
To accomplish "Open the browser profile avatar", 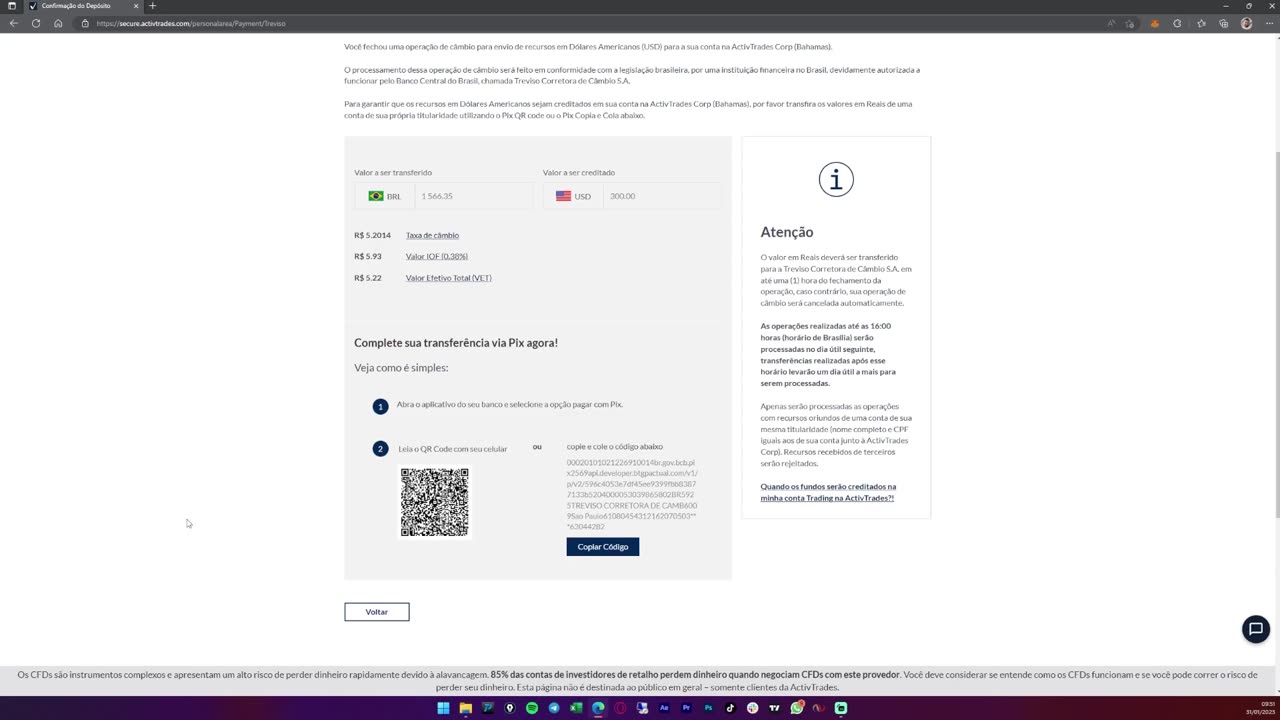I will 1246,23.
